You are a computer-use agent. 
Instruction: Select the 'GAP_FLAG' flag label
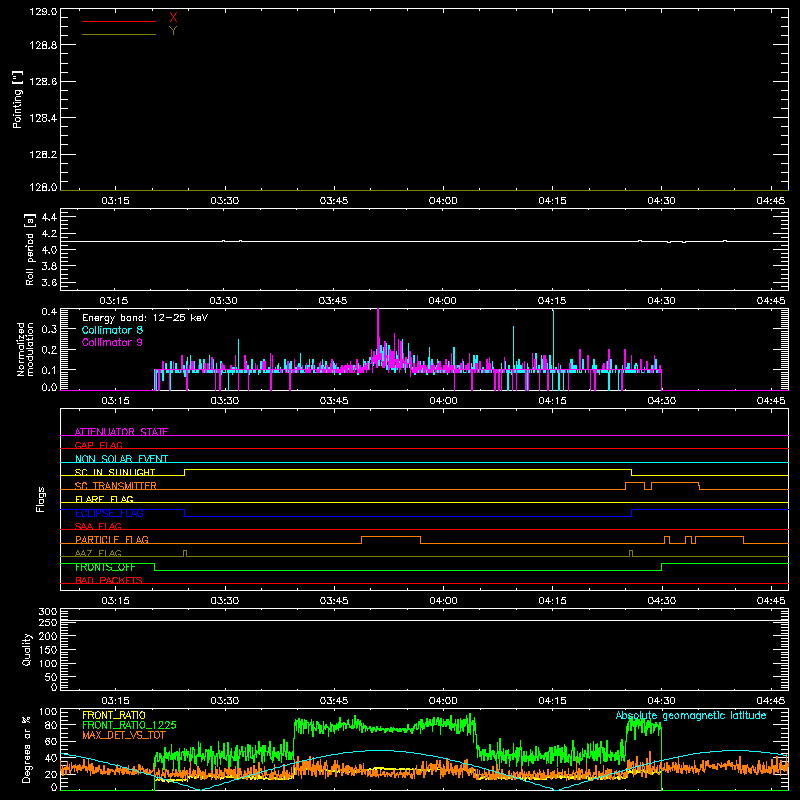click(x=98, y=445)
